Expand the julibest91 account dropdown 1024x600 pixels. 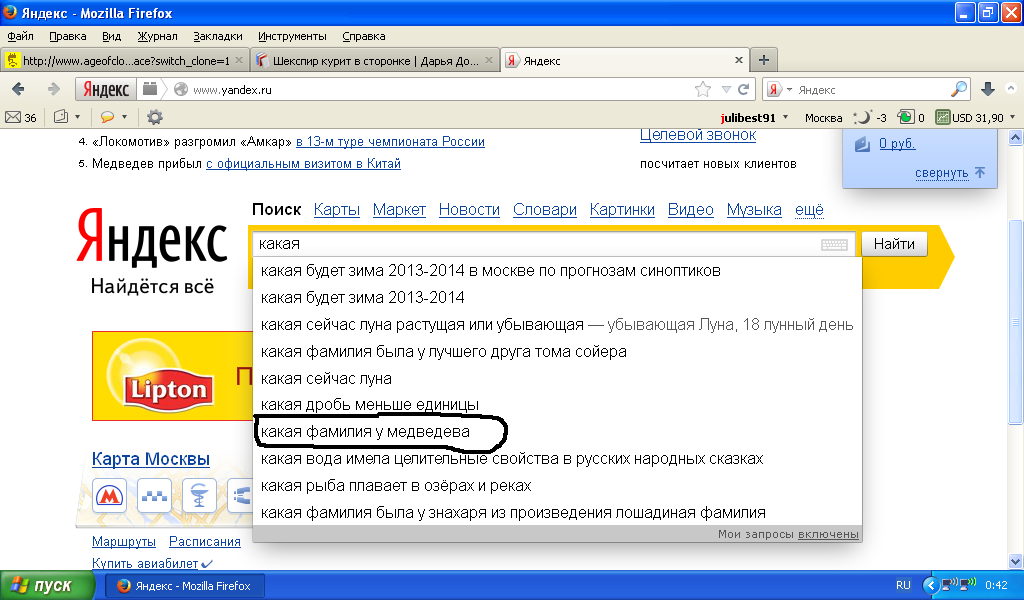(786, 118)
